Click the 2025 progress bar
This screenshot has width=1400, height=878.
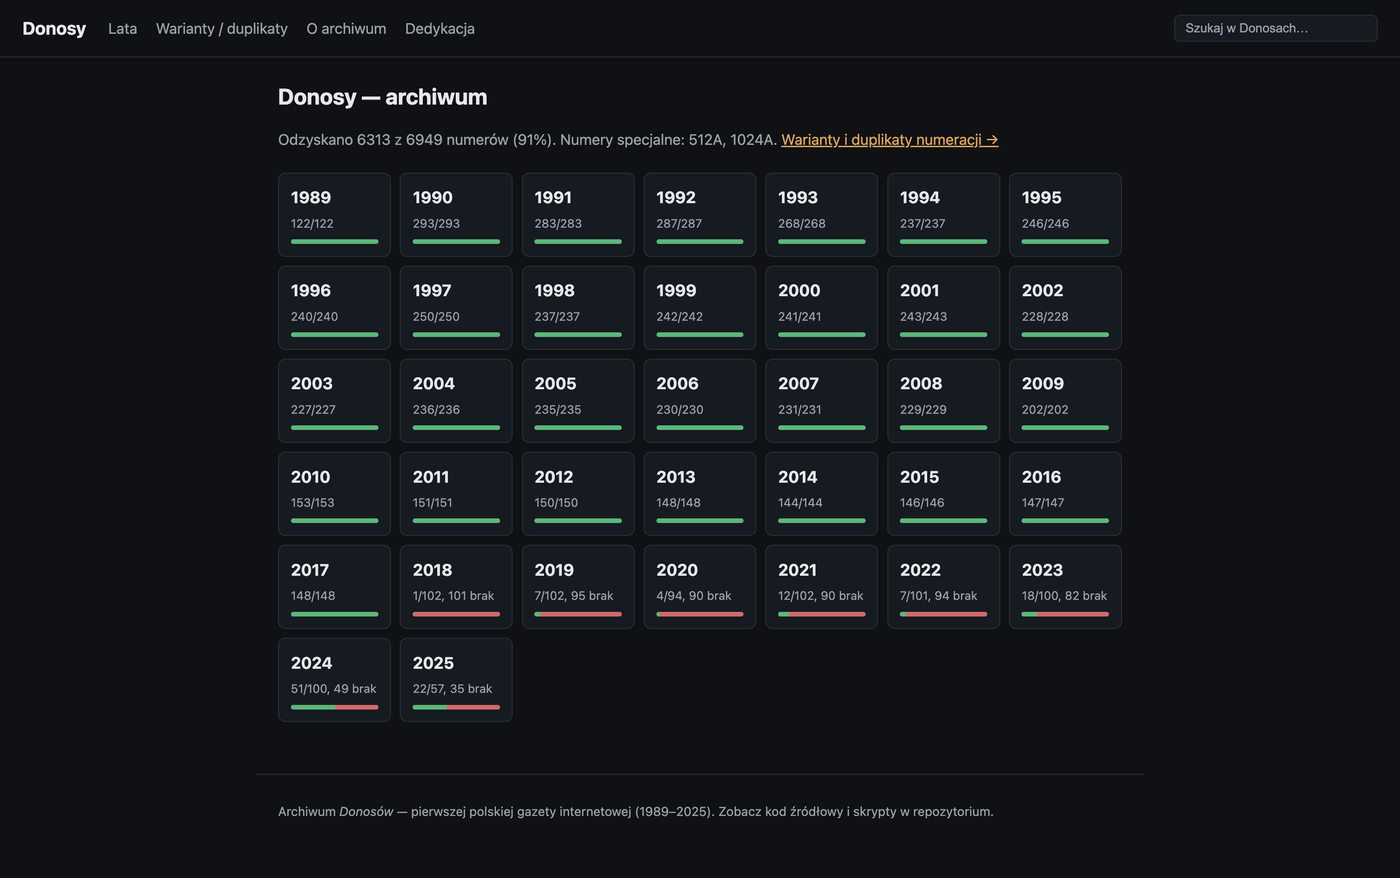(x=456, y=707)
